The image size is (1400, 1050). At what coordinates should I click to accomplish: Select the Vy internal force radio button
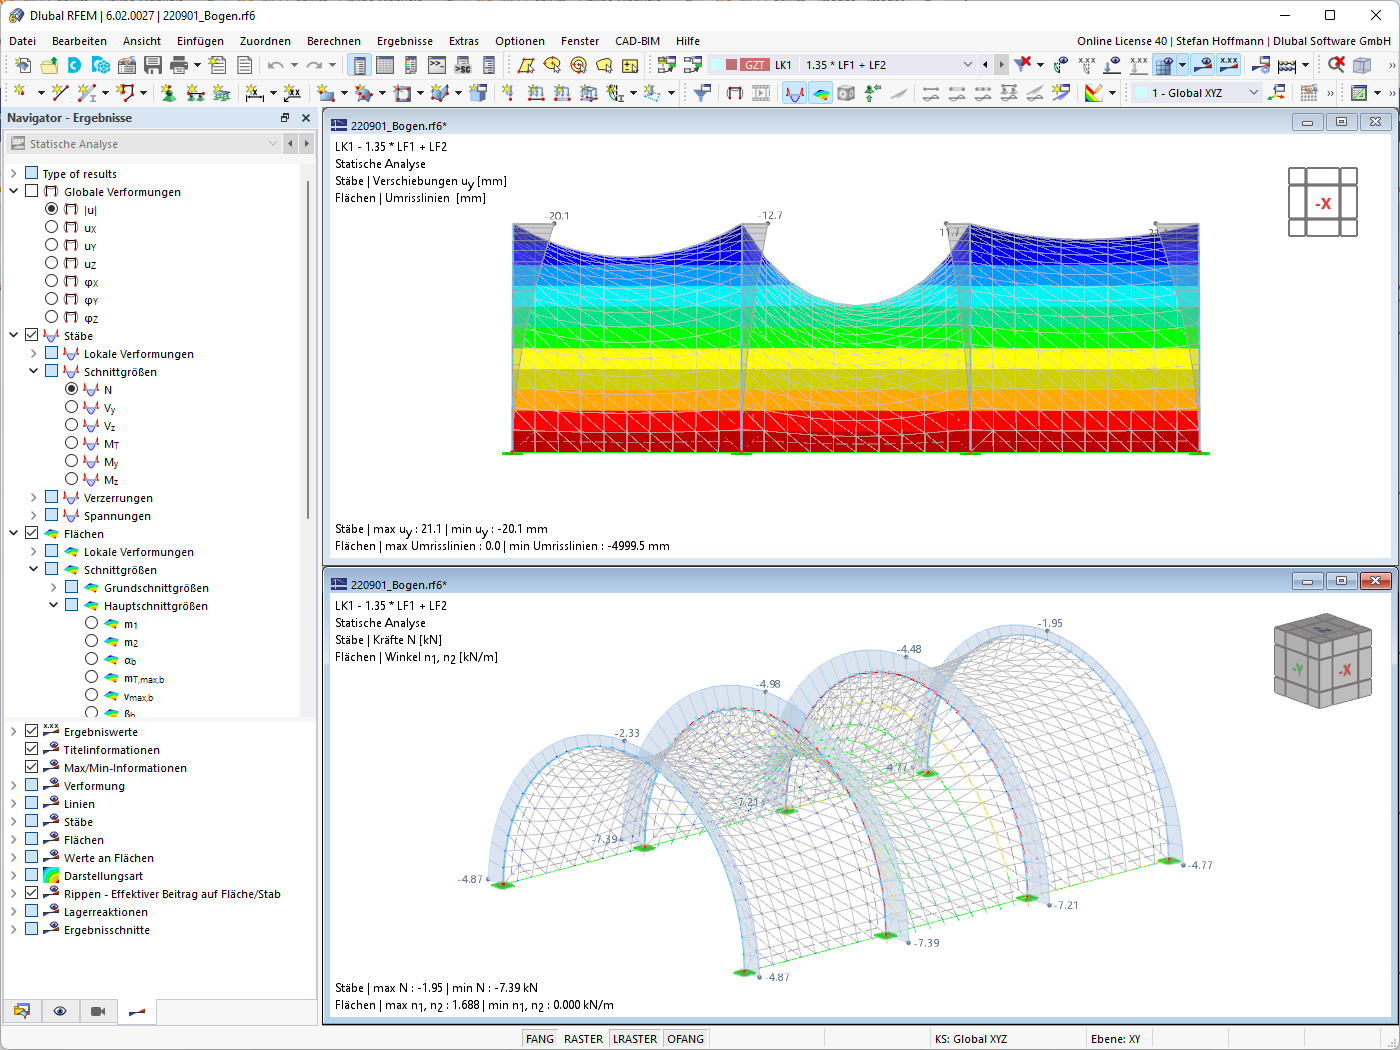tap(72, 407)
